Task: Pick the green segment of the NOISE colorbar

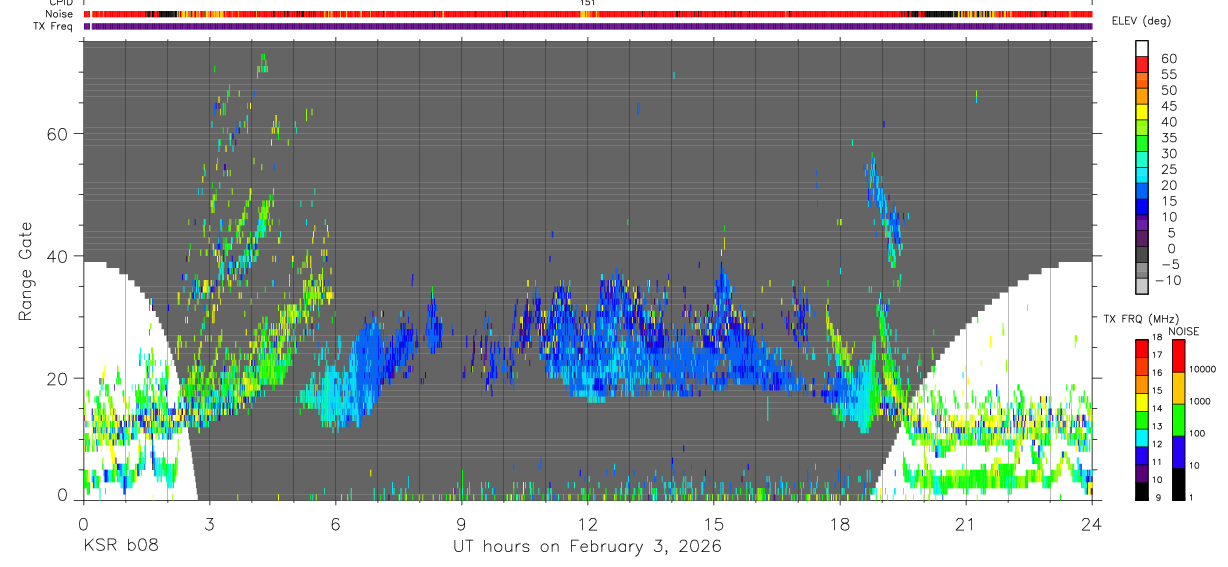Action: pyautogui.click(x=1178, y=420)
